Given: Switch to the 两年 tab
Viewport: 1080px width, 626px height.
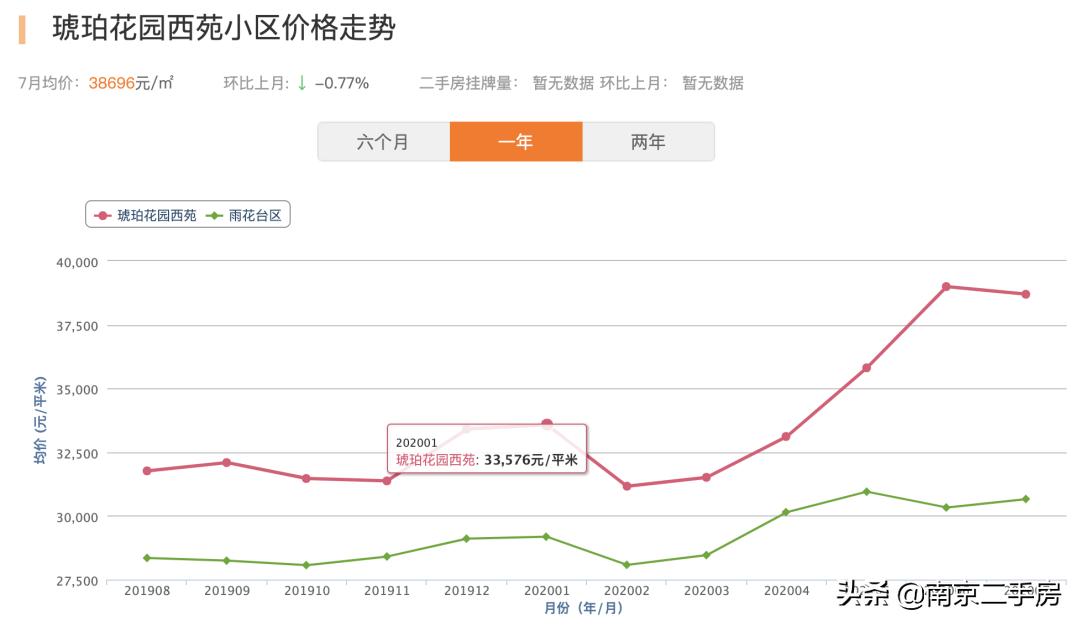Looking at the screenshot, I should tap(649, 141).
